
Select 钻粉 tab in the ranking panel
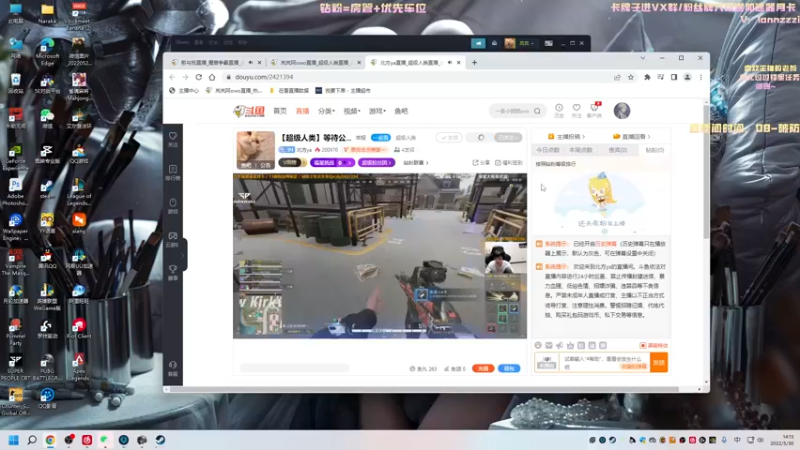click(654, 150)
